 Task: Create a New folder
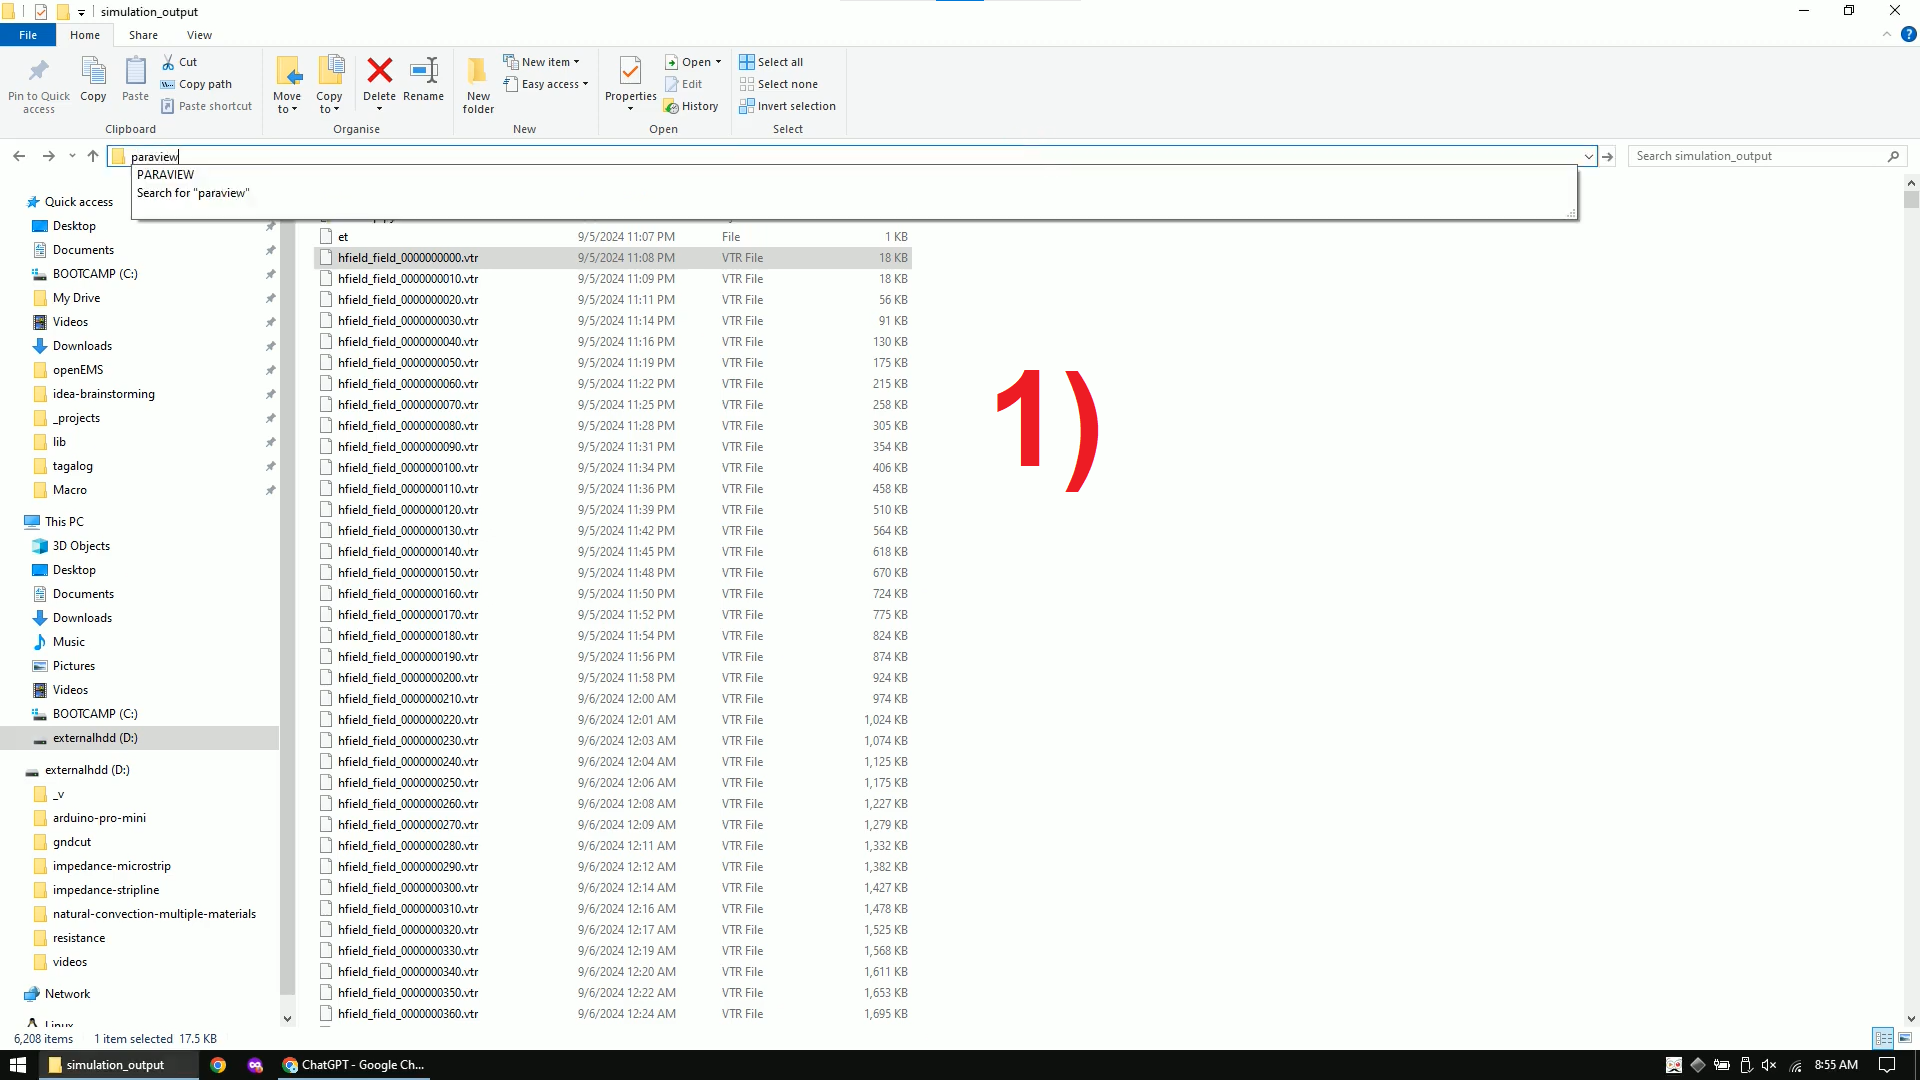point(478,85)
